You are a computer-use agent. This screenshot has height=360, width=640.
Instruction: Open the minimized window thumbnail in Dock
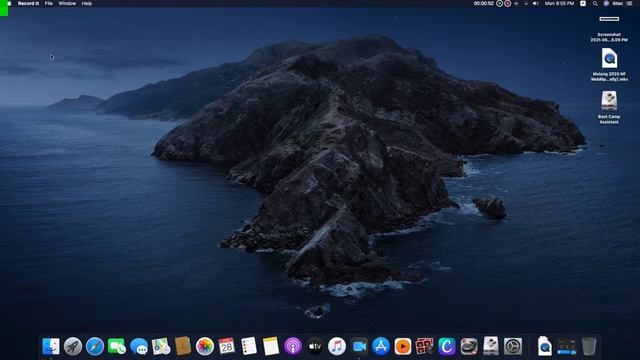567,347
